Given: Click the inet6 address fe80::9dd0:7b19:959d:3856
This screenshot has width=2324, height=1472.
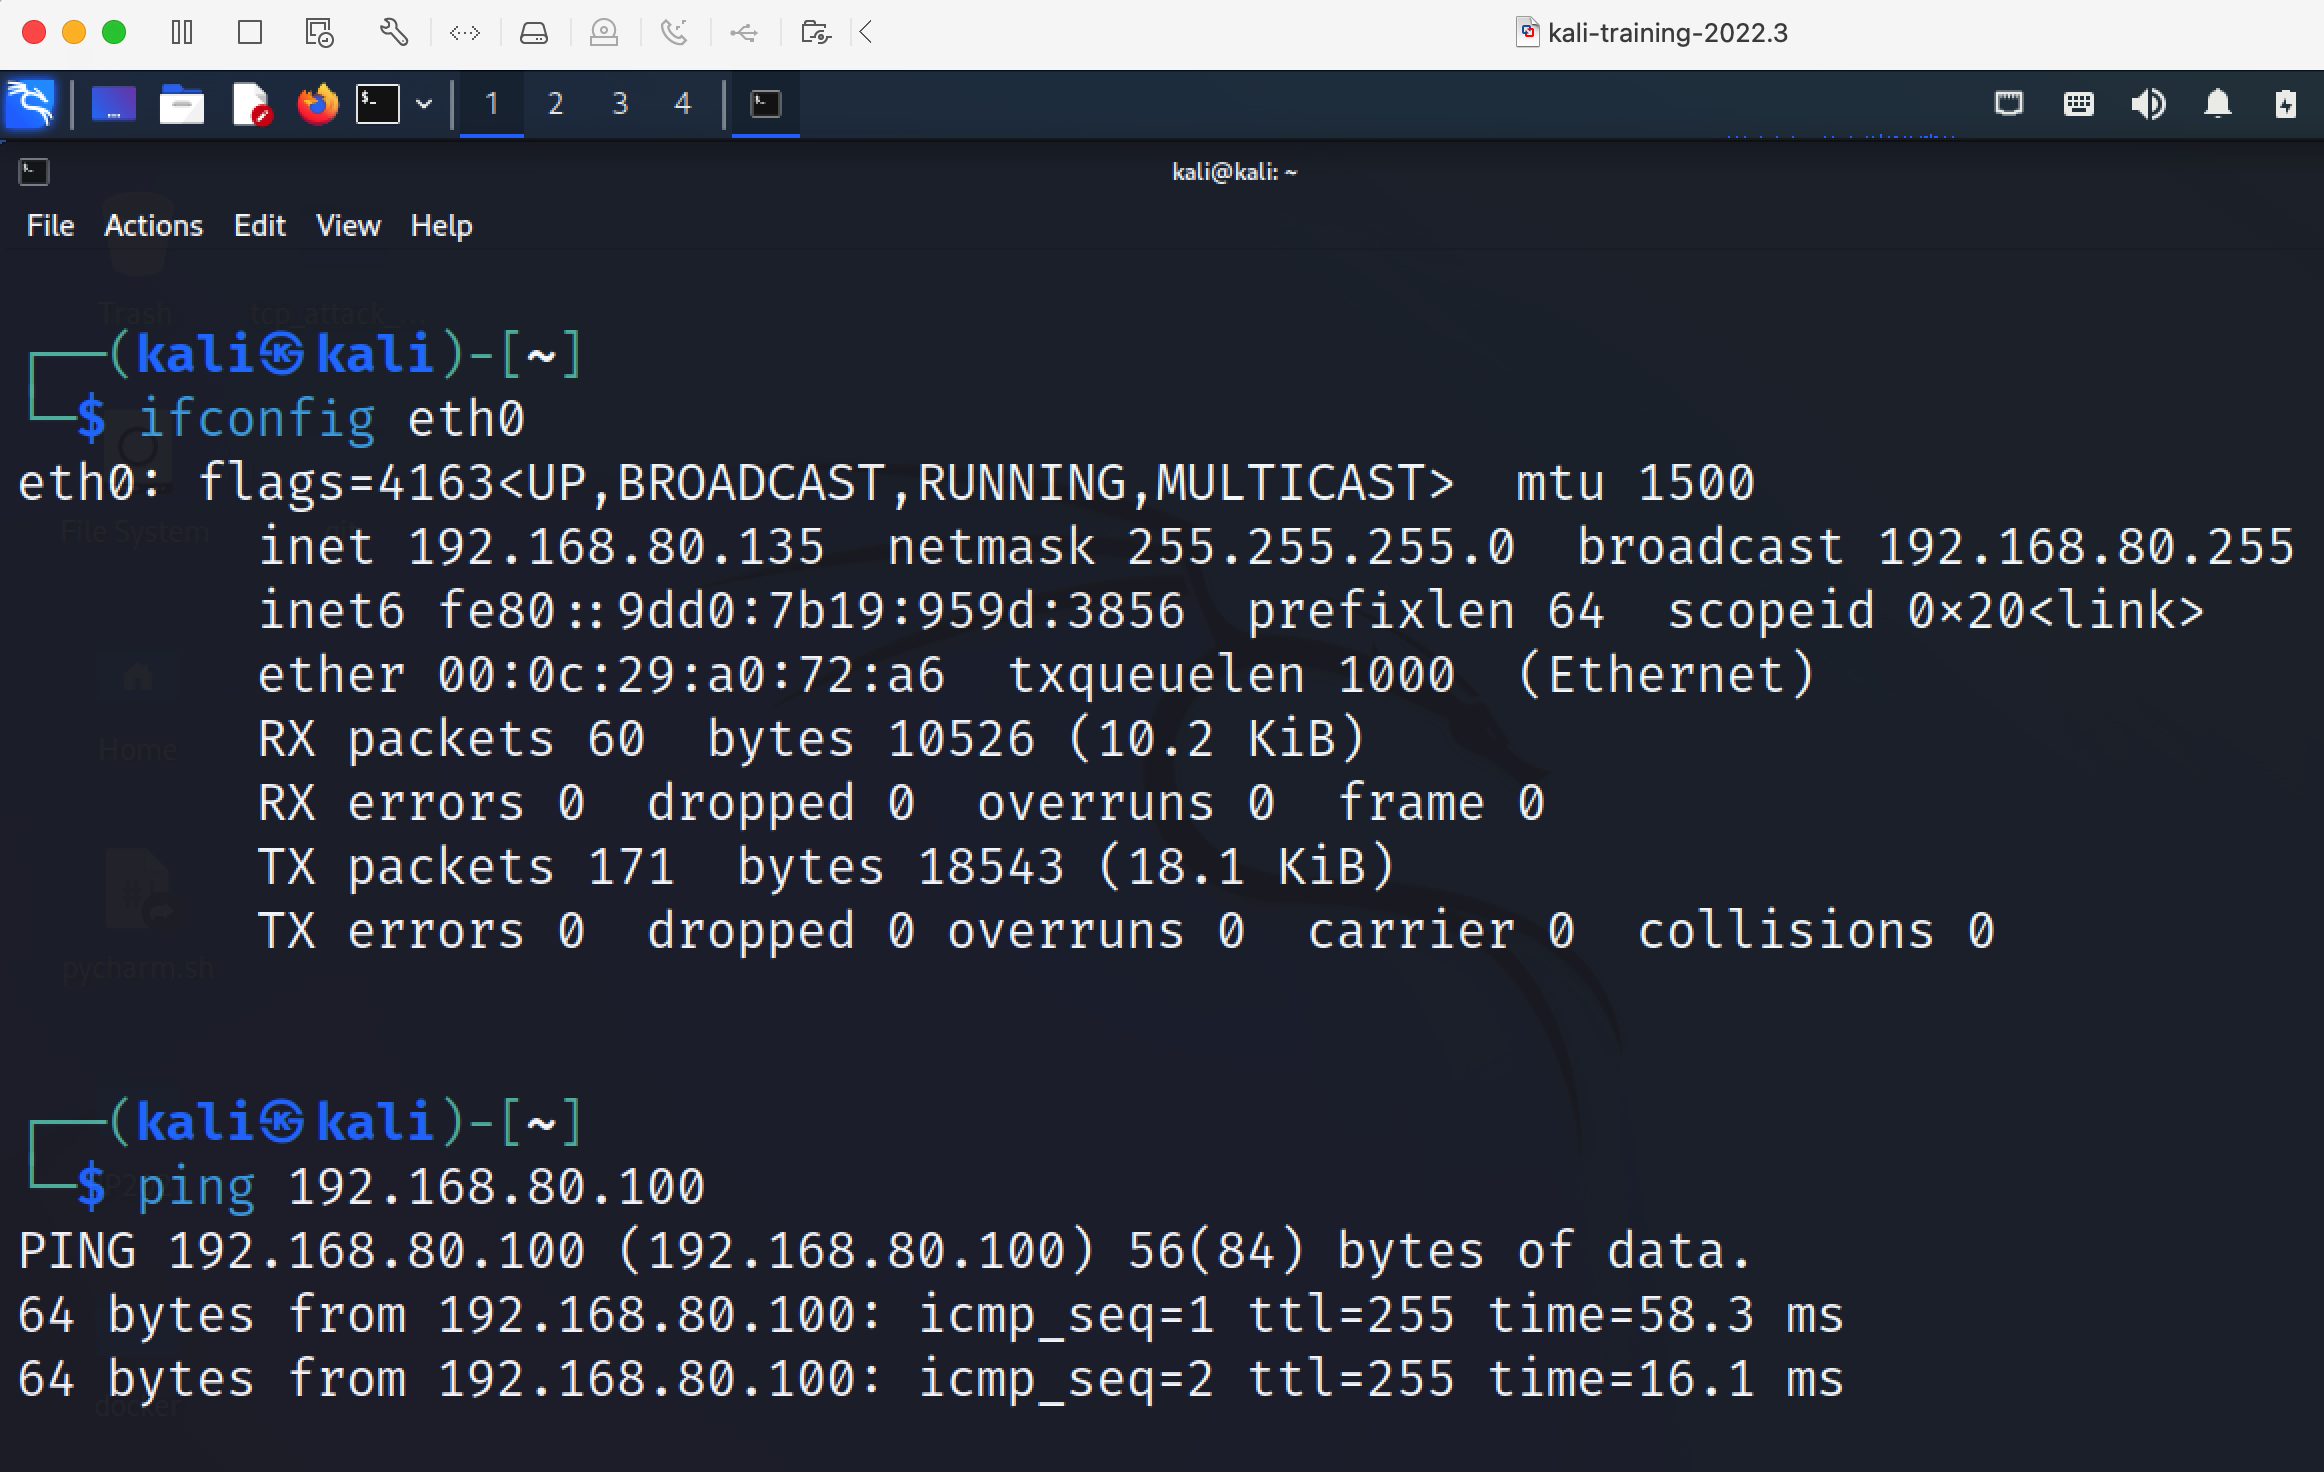Looking at the screenshot, I should click(811, 611).
